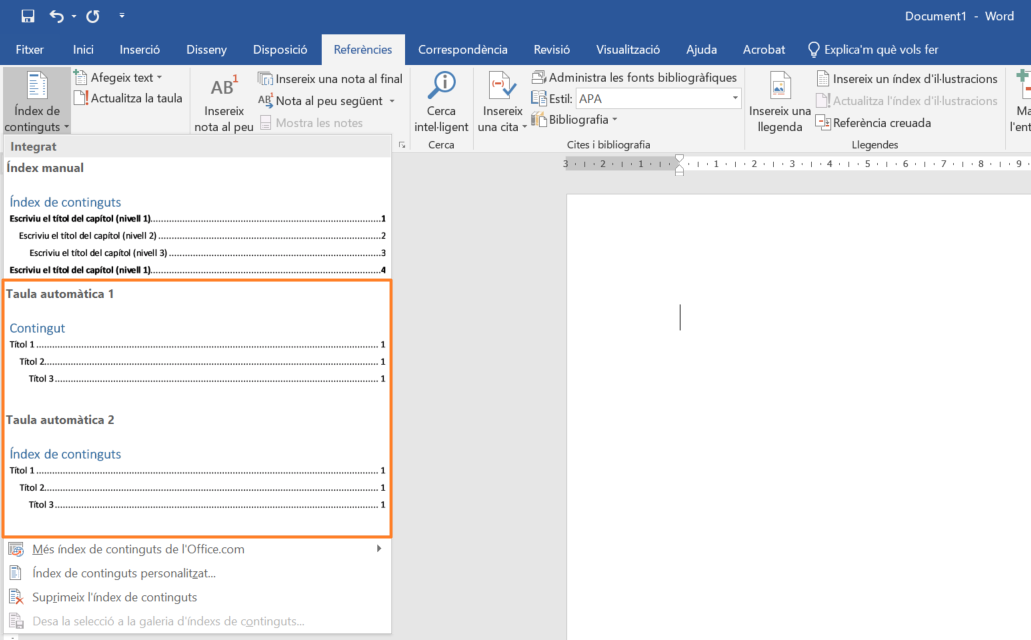Click the Redo icon in quick access
The height and width of the screenshot is (640, 1031).
click(93, 16)
